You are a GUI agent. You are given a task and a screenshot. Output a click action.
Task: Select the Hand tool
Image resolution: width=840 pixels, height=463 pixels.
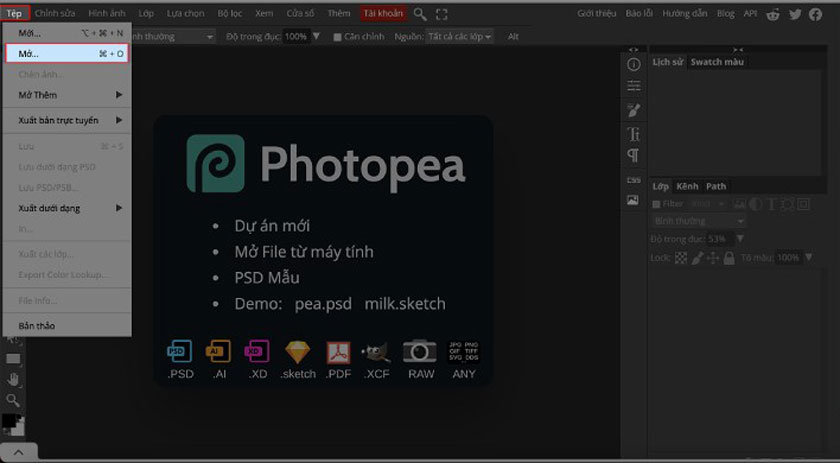click(13, 380)
